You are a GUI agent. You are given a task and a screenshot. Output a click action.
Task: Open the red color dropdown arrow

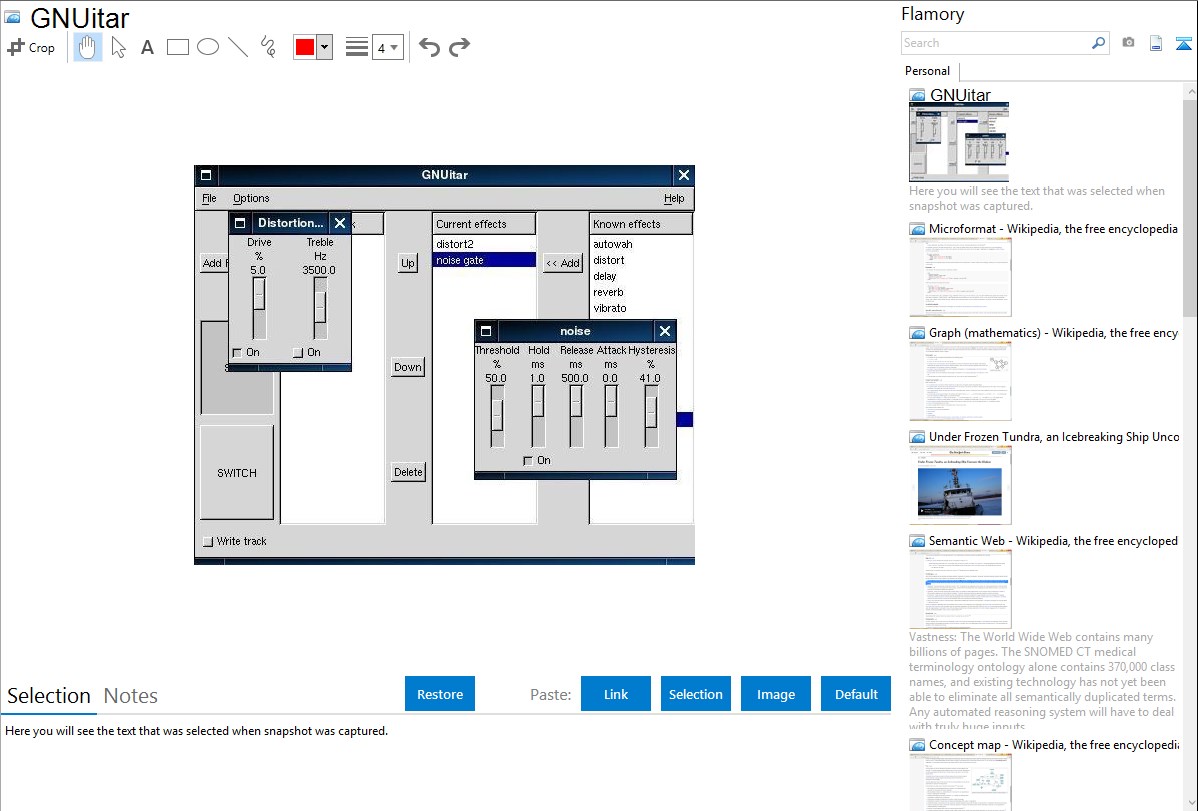click(324, 47)
